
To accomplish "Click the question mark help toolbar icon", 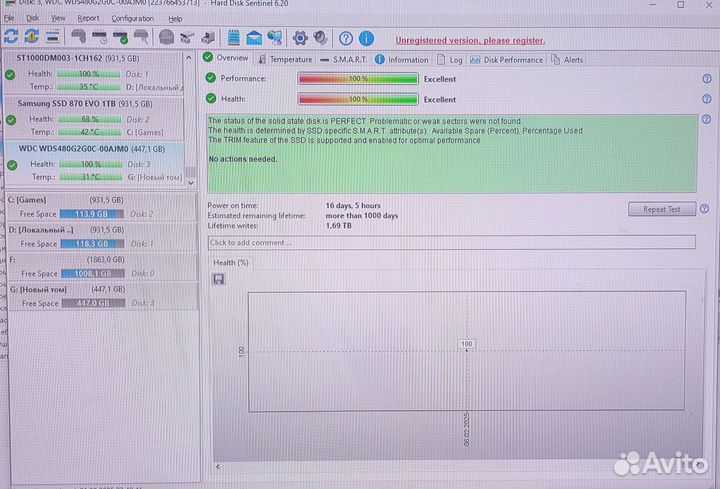I will pos(346,39).
